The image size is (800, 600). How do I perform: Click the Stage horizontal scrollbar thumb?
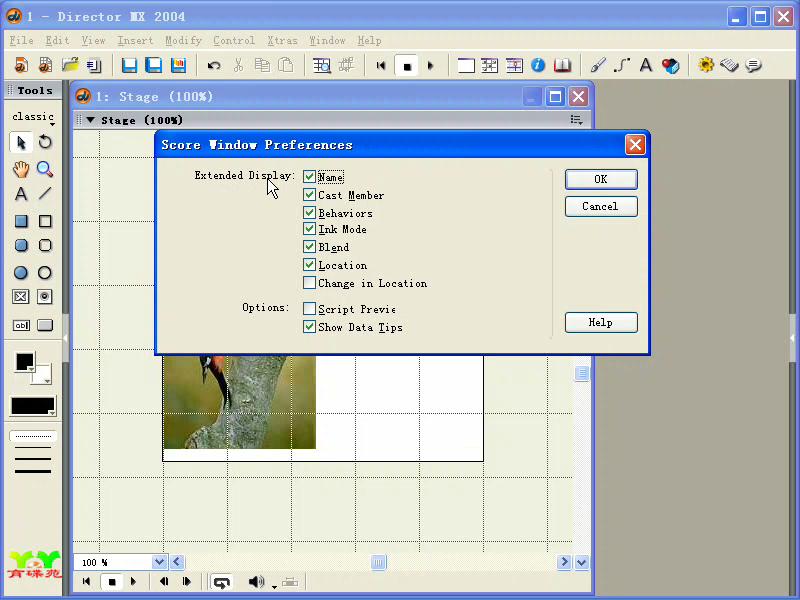coord(379,562)
